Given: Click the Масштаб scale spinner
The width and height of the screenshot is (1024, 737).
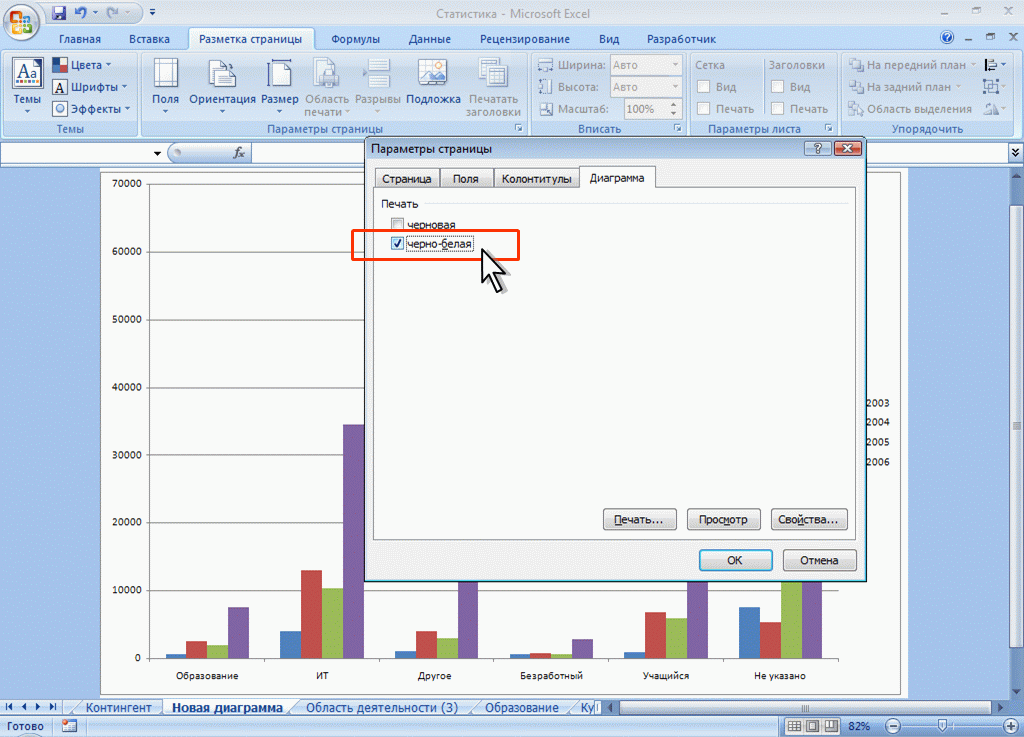Looking at the screenshot, I should (x=673, y=108).
